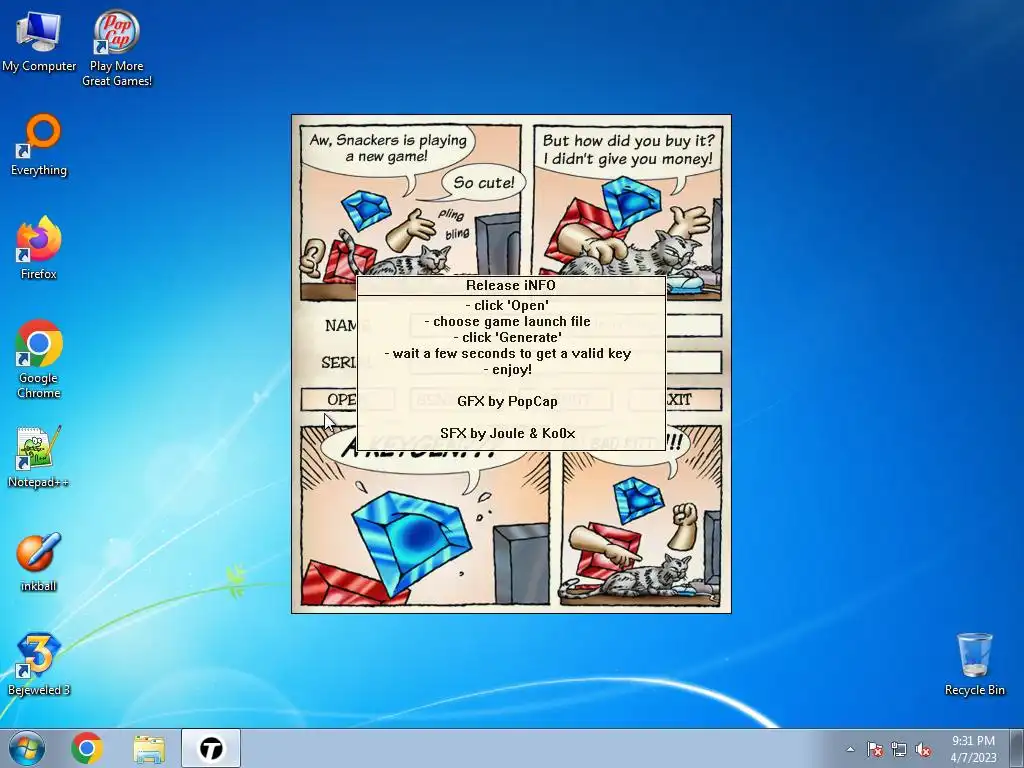Viewport: 1024px width, 768px height.
Task: Open the PopCap Play More Great Games shortcut
Action: [117, 47]
